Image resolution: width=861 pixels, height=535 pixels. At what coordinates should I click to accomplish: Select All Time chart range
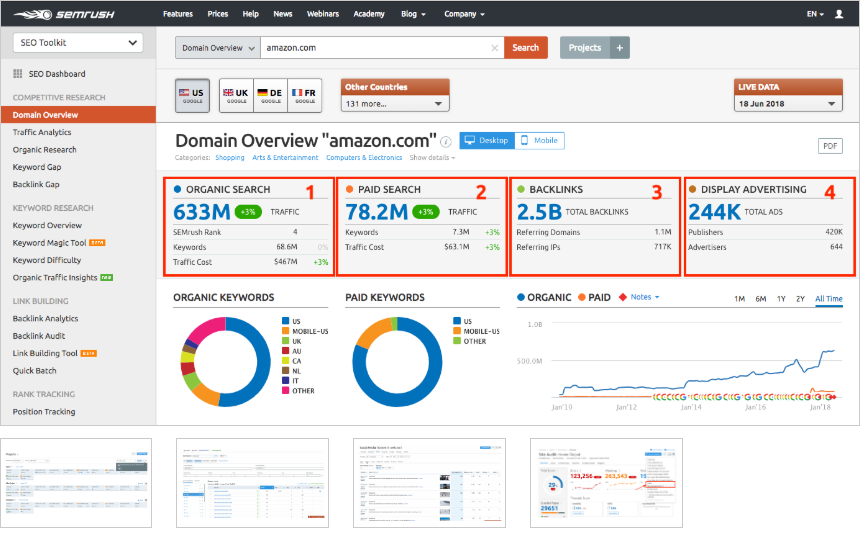829,299
